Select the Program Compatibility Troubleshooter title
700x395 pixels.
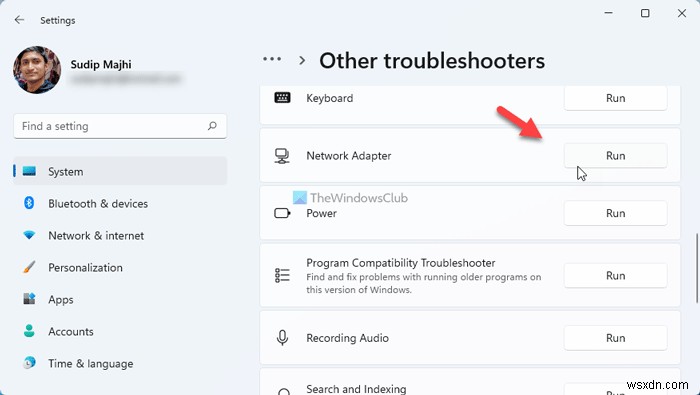(x=401, y=263)
